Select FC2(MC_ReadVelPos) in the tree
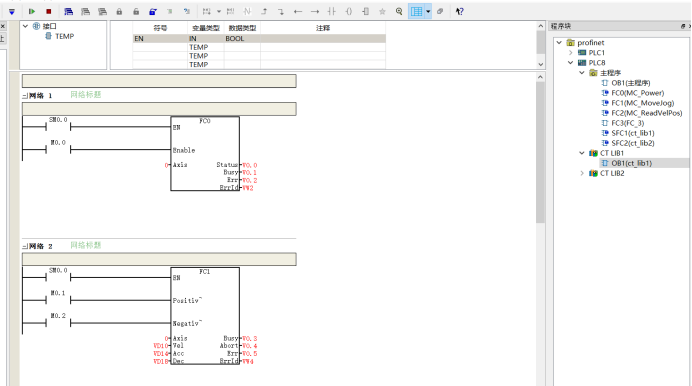692x386 pixels. point(647,113)
